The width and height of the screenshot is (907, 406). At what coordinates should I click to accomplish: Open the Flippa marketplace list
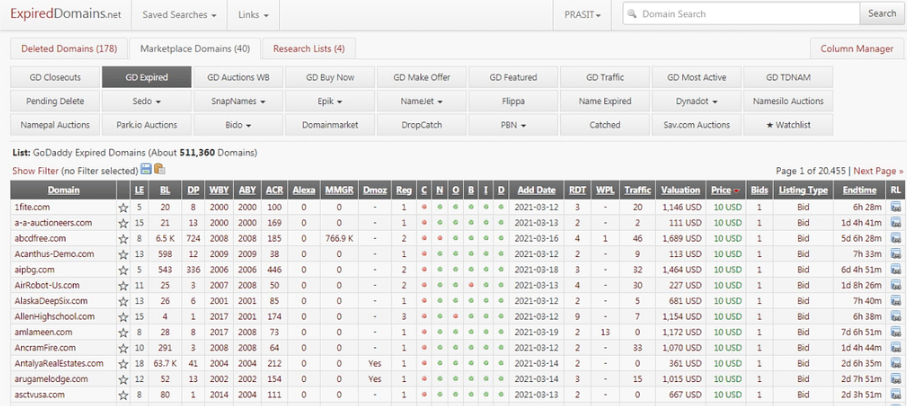pos(513,101)
